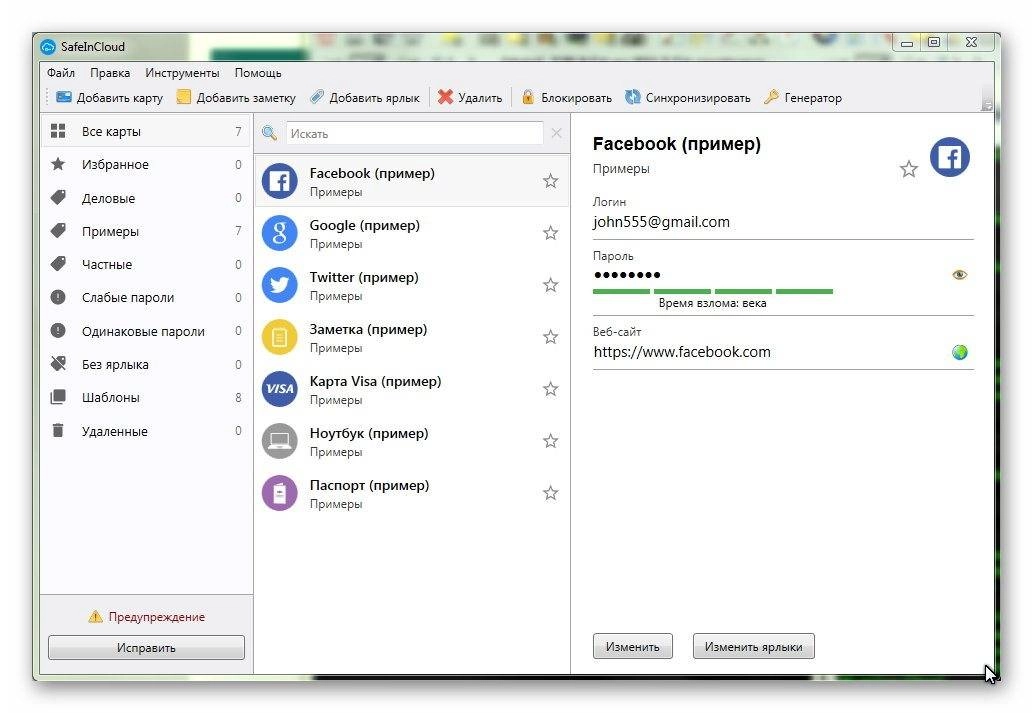Click the Время взлома: века text
The image size is (1033, 713).
712,303
